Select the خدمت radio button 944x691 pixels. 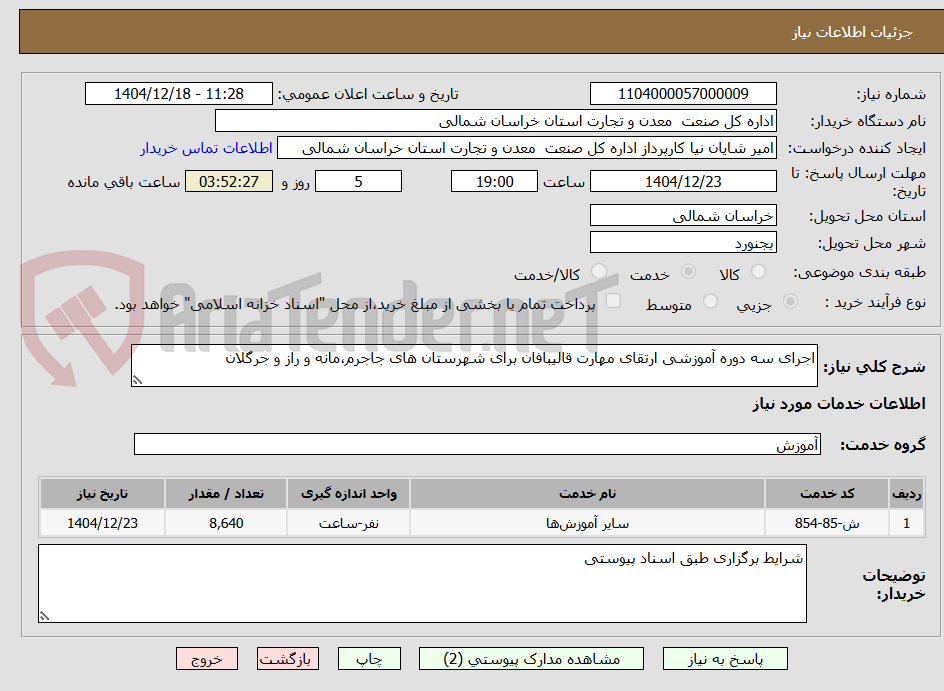pyautogui.click(x=688, y=271)
